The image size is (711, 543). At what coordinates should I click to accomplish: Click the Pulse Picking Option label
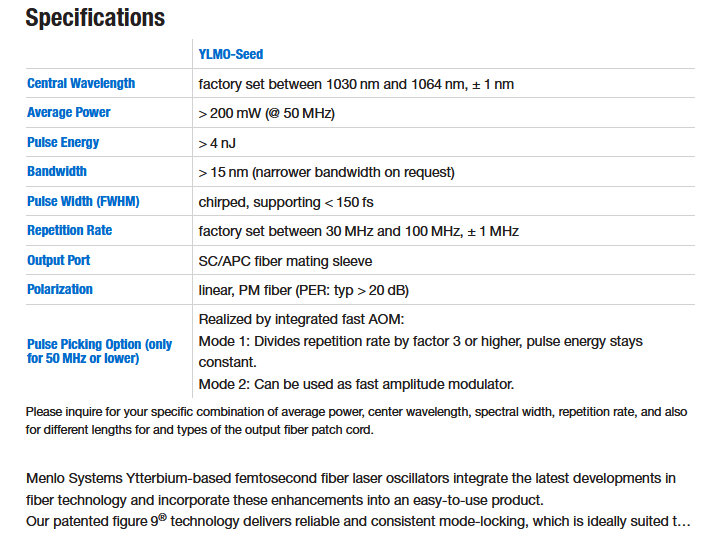[x=99, y=351]
